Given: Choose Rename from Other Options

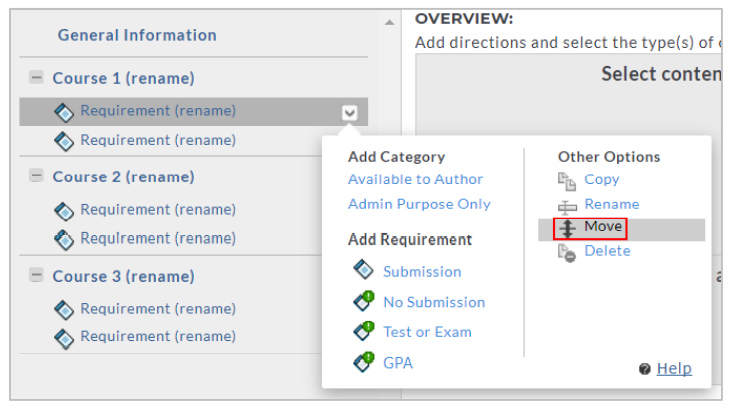Looking at the screenshot, I should (612, 204).
